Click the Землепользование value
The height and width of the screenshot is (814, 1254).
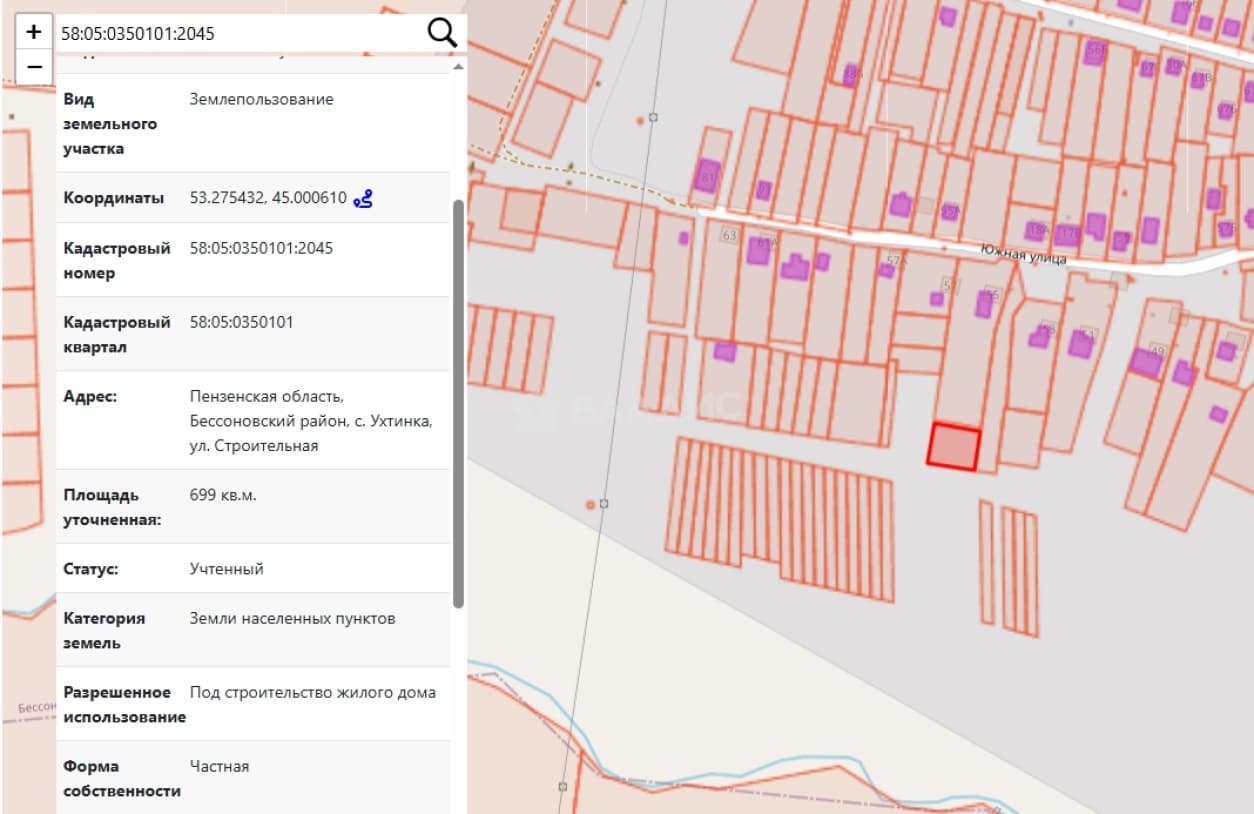click(x=262, y=99)
